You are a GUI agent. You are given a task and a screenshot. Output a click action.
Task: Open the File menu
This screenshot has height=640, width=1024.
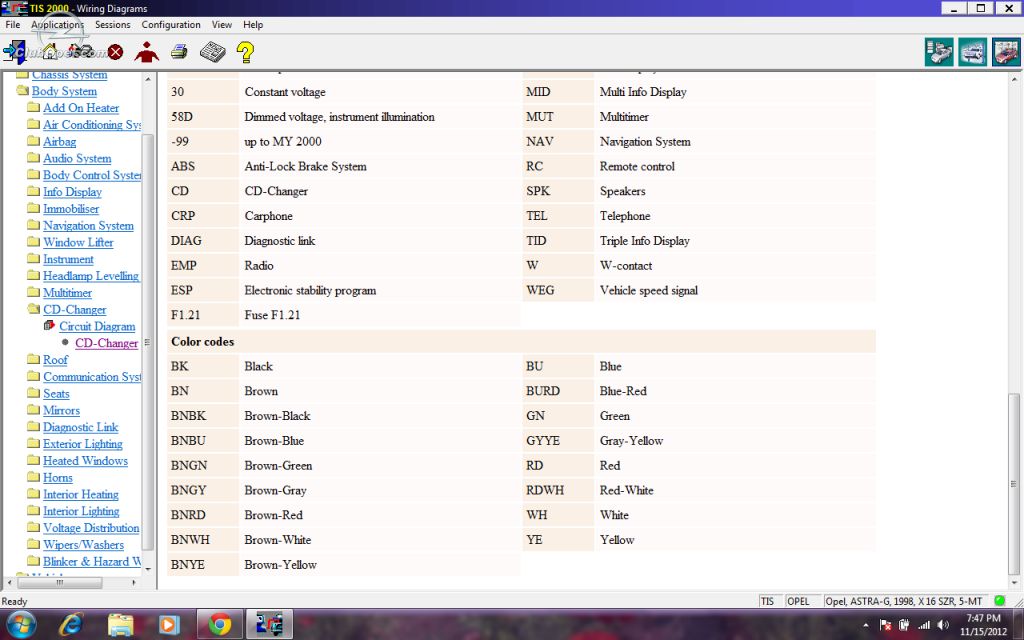point(12,24)
